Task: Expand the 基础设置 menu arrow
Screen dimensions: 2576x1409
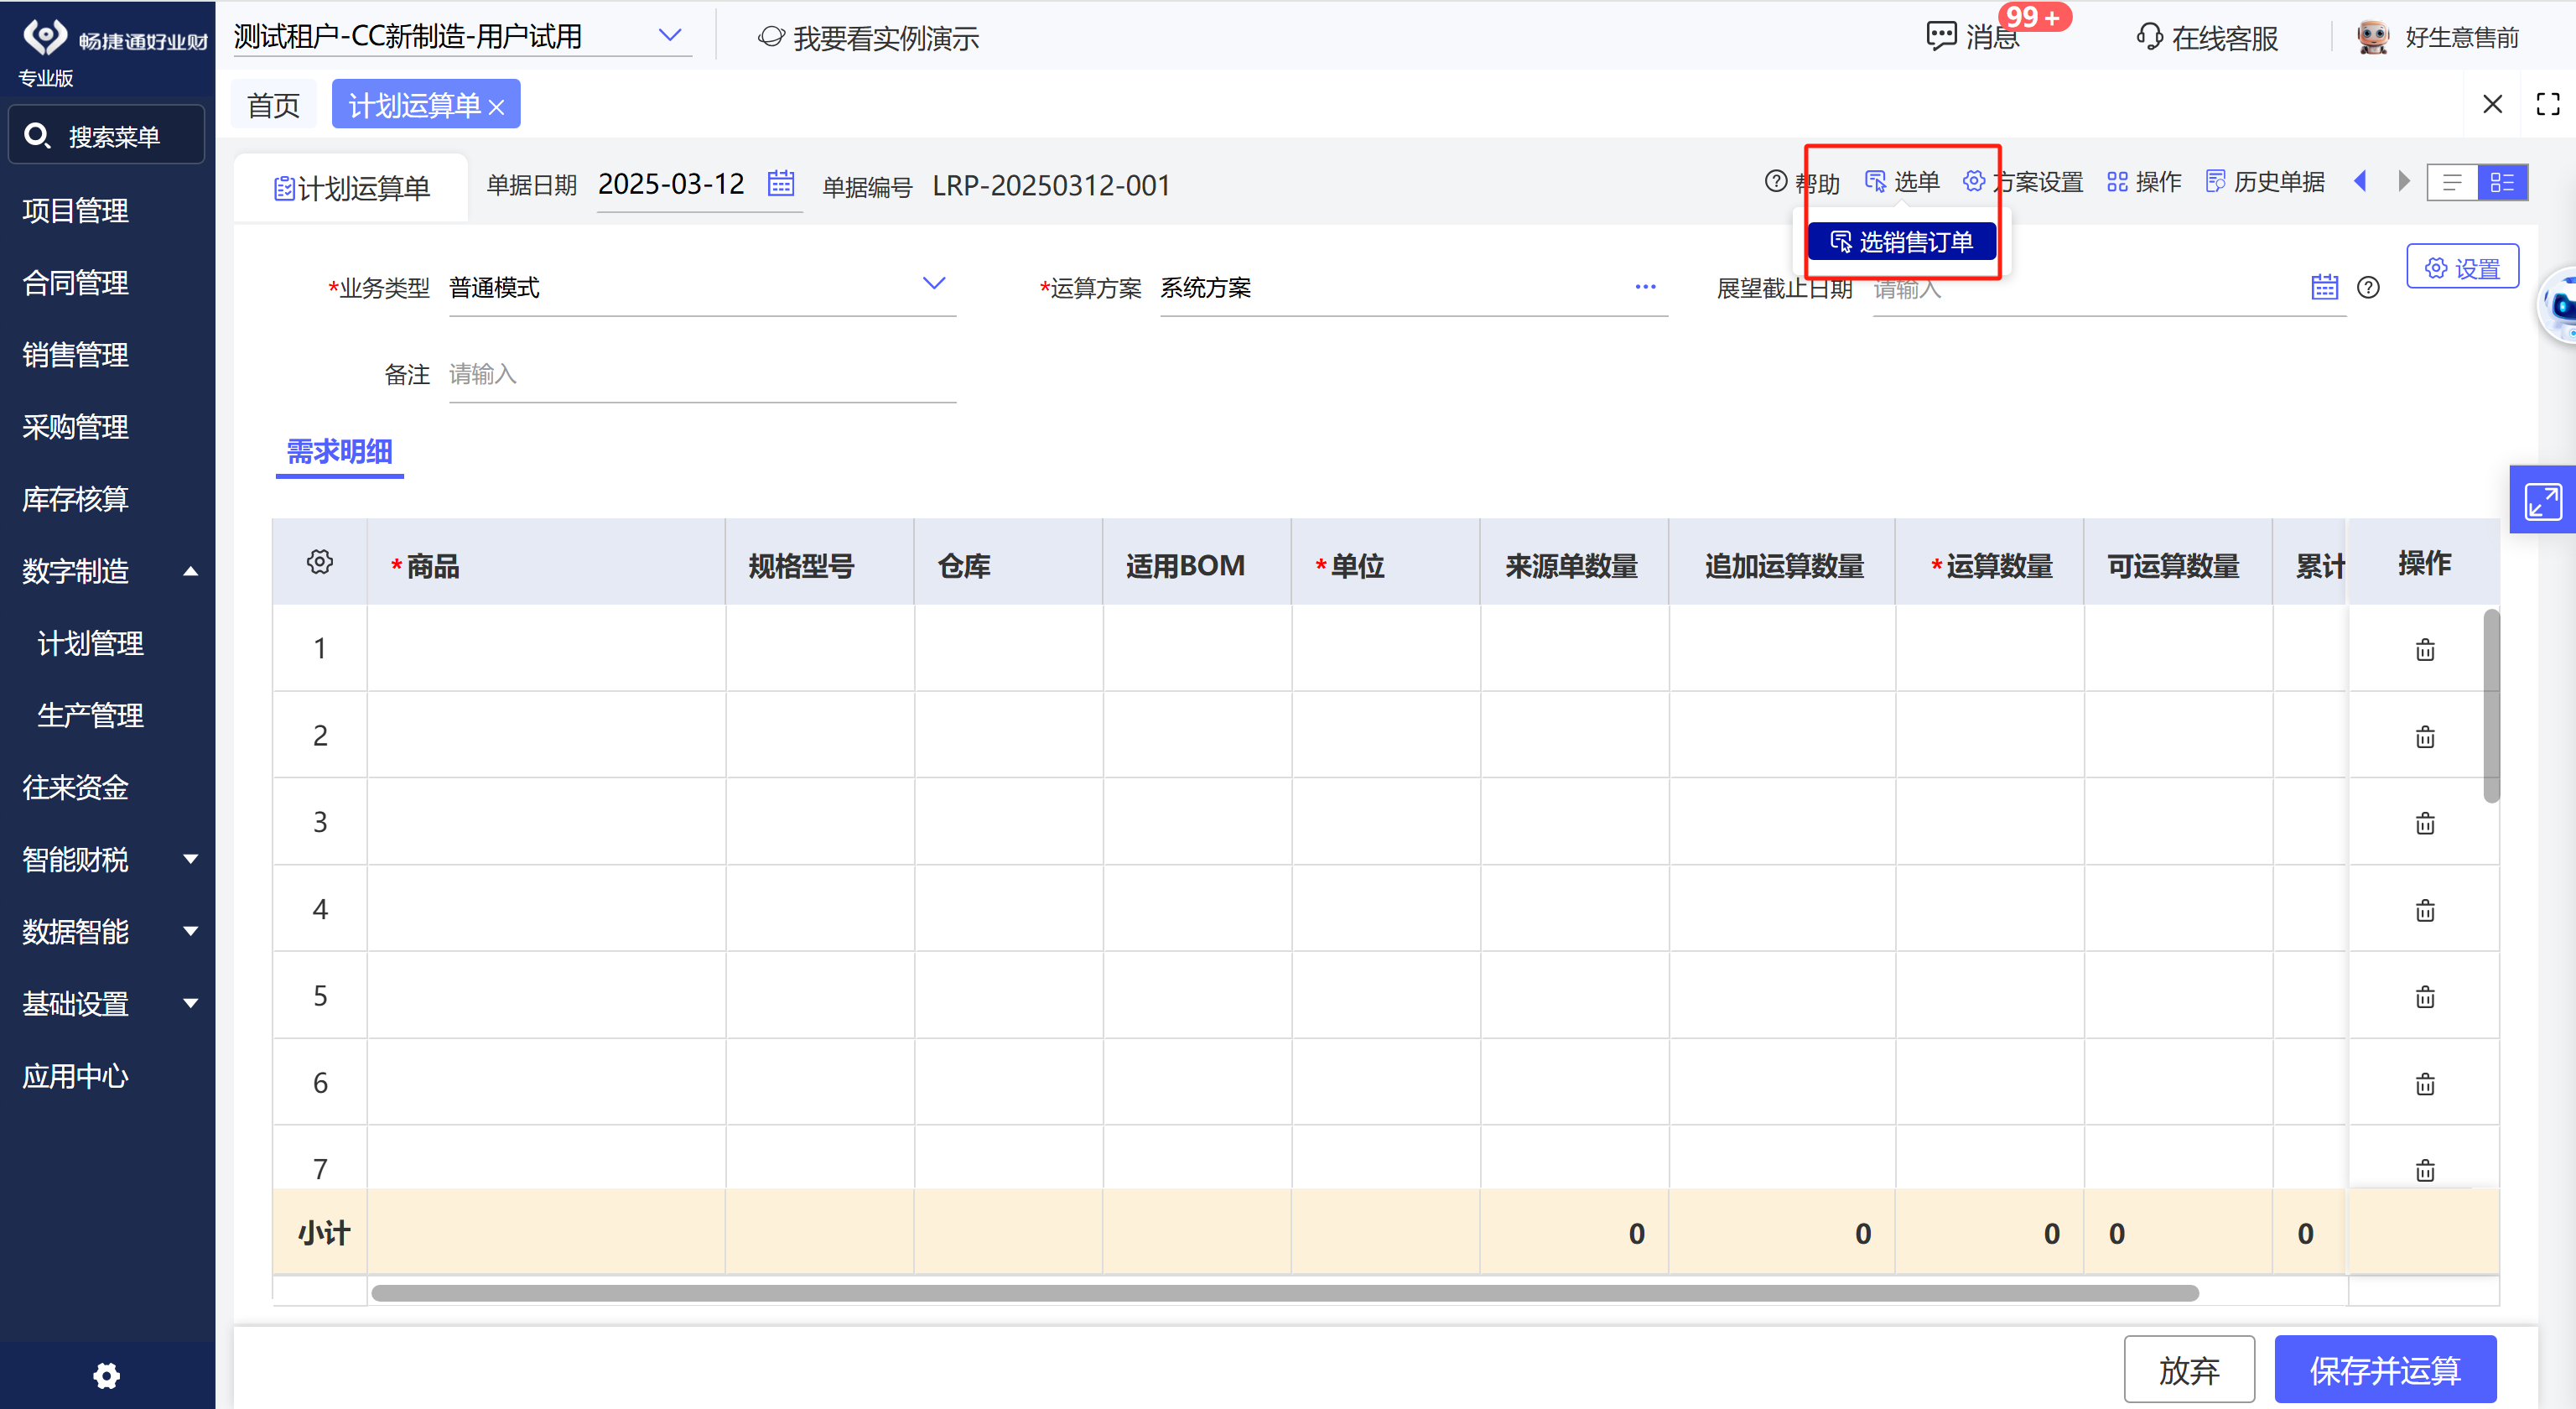Action: pyautogui.click(x=190, y=1003)
